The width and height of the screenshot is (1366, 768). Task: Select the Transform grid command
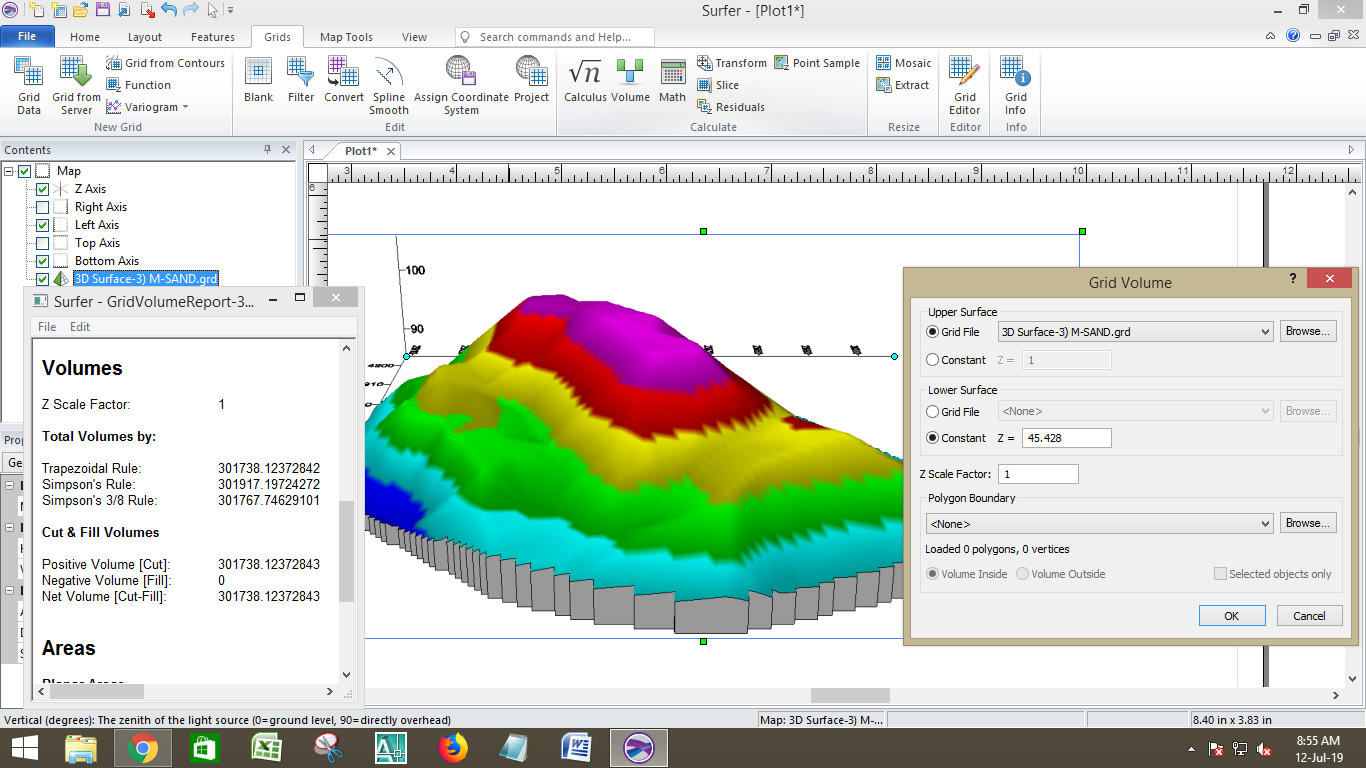tap(732, 63)
